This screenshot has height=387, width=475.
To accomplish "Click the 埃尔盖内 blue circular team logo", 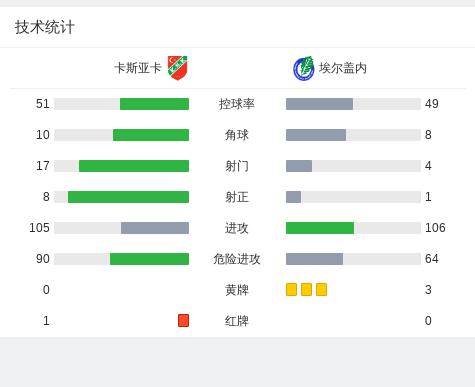I will coord(303,68).
